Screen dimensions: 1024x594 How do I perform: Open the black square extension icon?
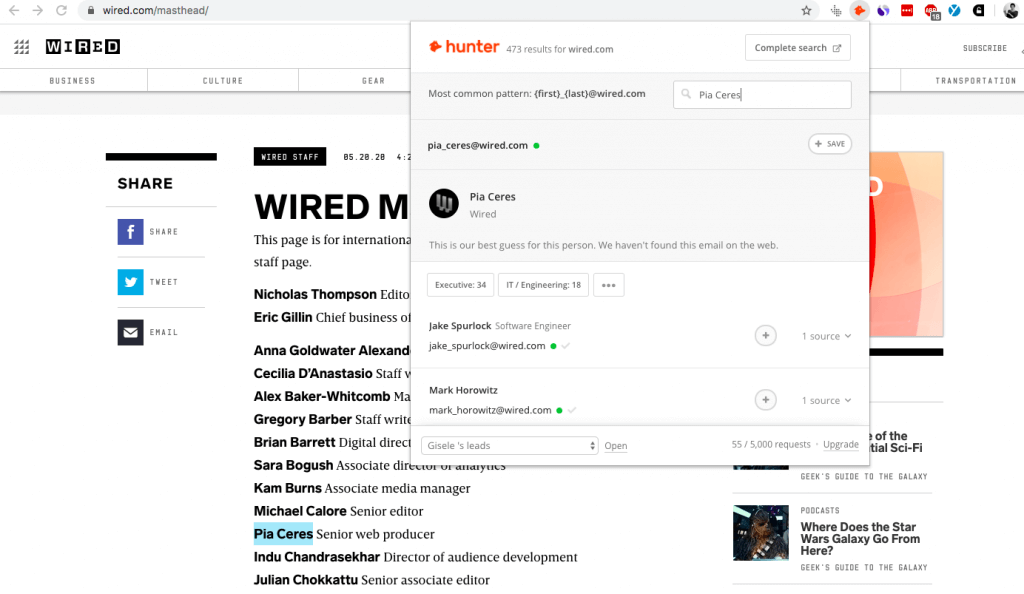[978, 10]
